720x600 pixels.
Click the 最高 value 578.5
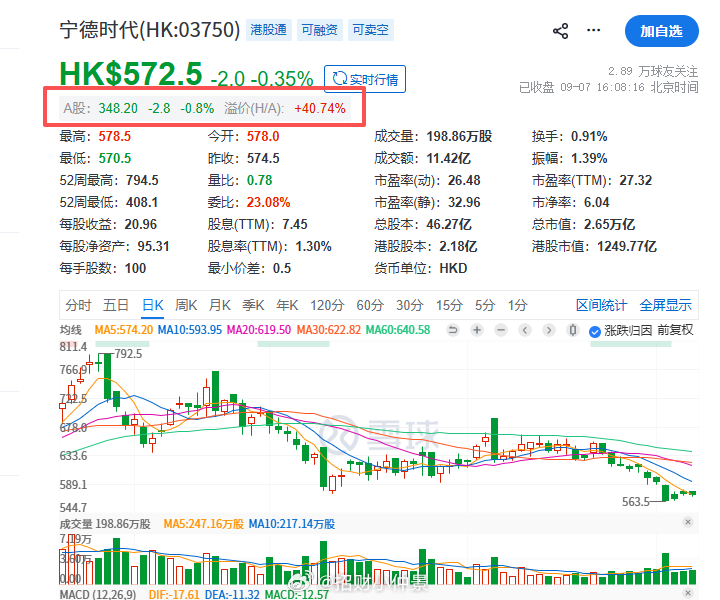pyautogui.click(x=115, y=136)
